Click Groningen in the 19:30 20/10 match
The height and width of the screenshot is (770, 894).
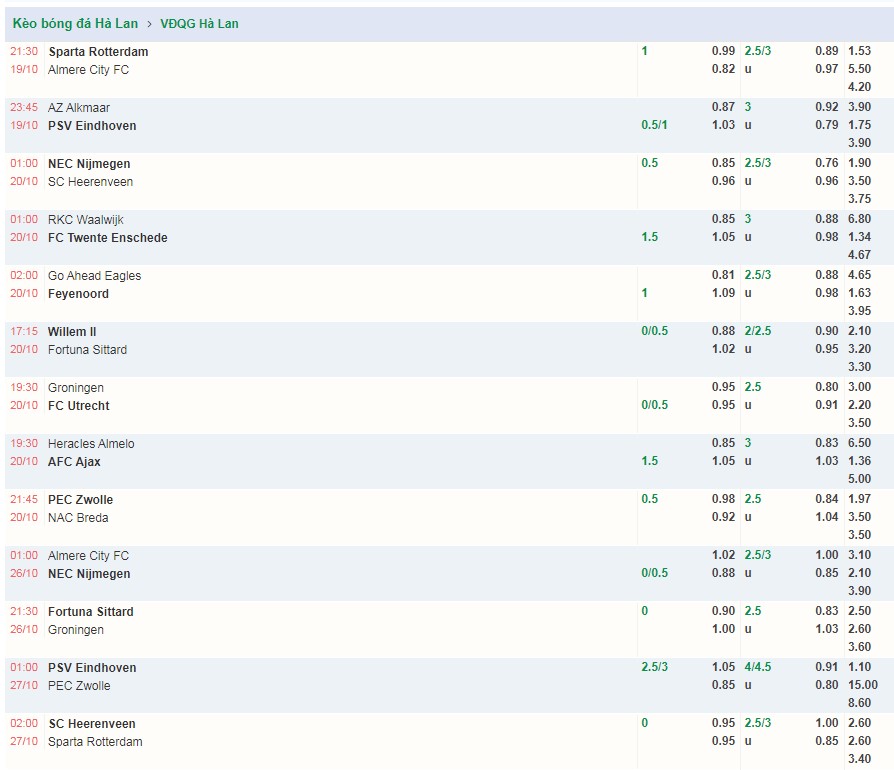point(76,388)
